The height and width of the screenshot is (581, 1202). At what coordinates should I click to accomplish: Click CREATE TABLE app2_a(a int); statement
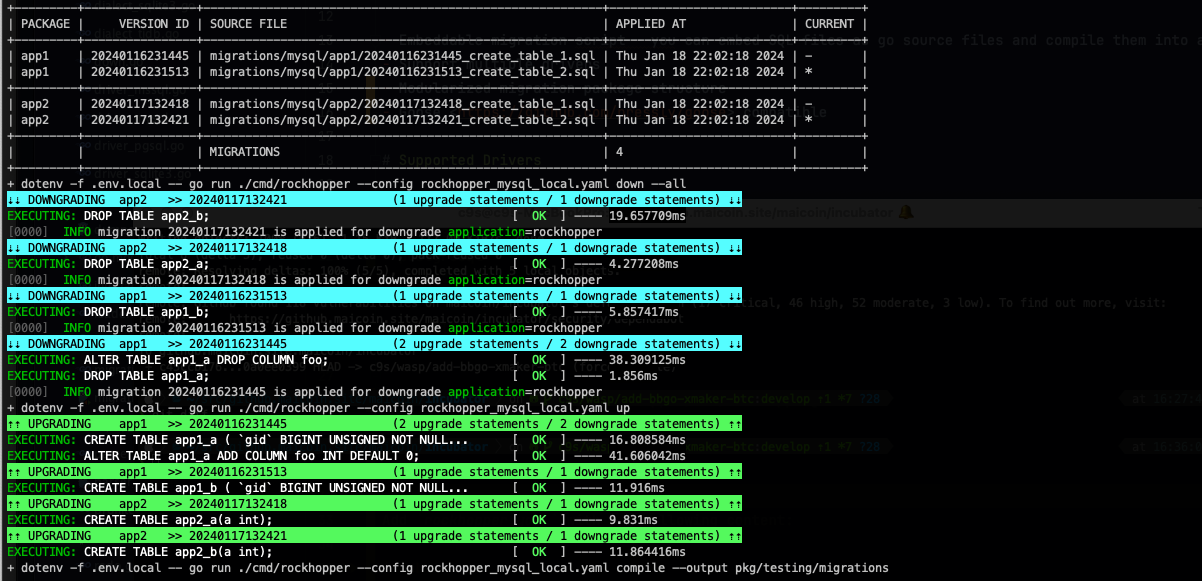(x=178, y=521)
